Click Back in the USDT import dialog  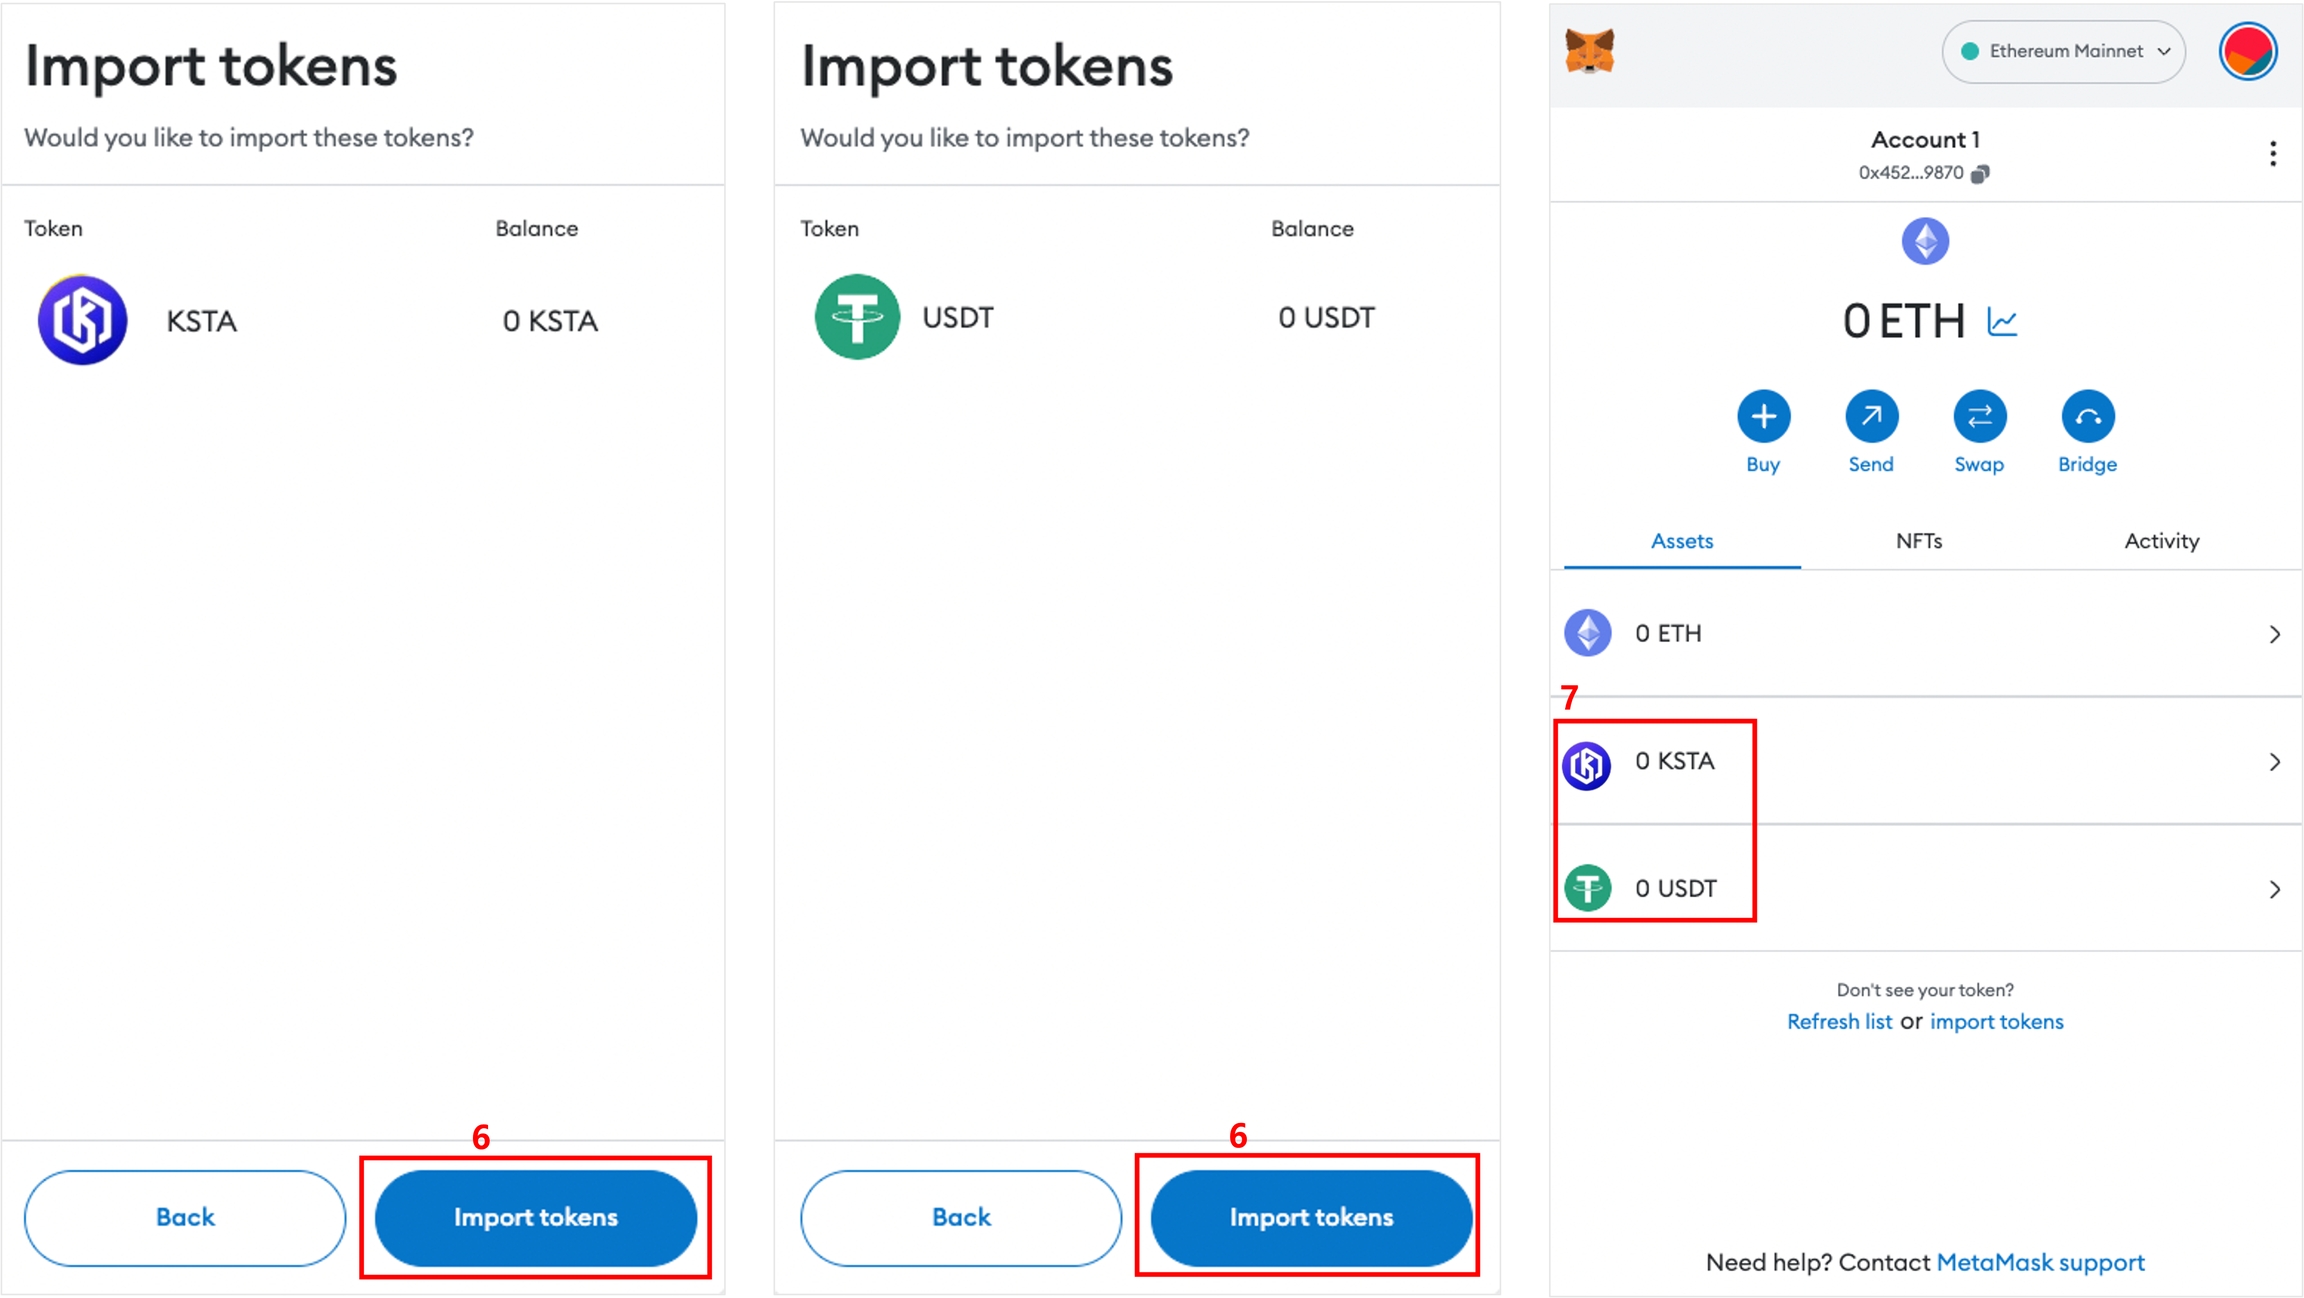coord(961,1218)
